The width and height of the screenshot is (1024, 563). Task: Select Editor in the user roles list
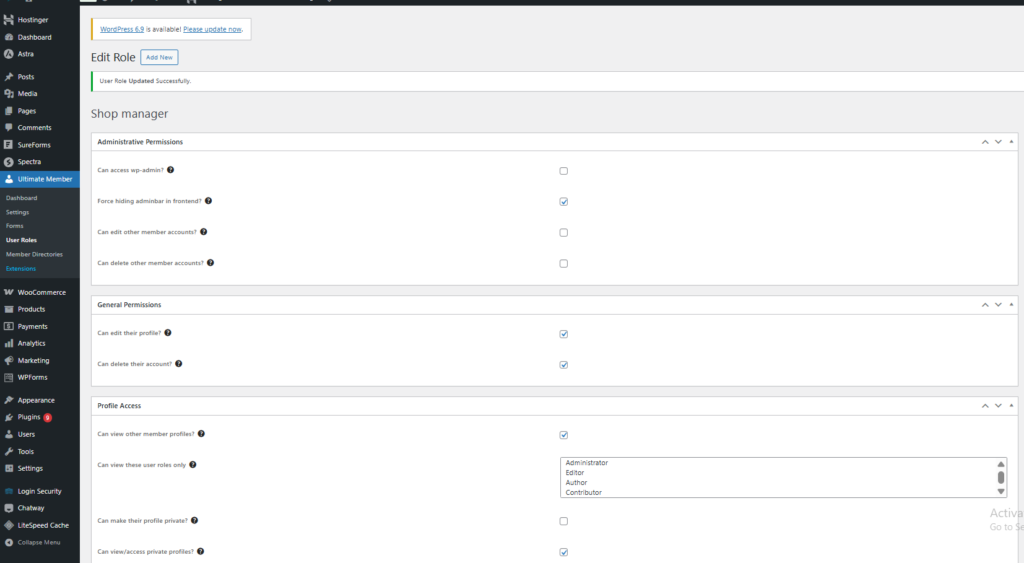coord(574,473)
